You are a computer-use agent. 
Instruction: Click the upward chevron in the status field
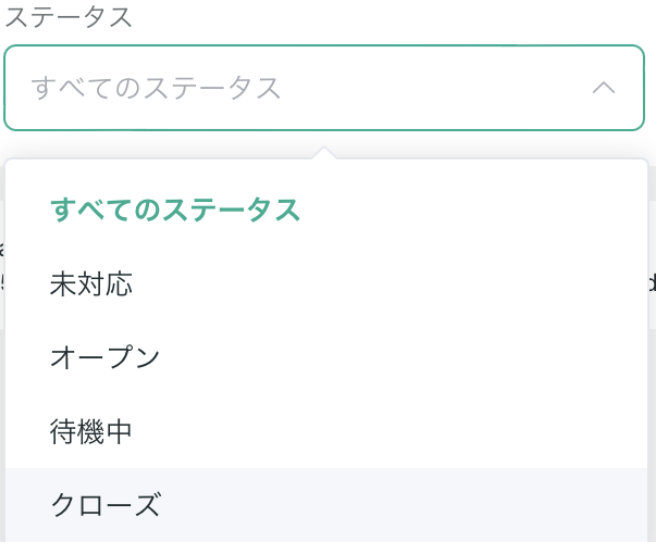[603, 88]
